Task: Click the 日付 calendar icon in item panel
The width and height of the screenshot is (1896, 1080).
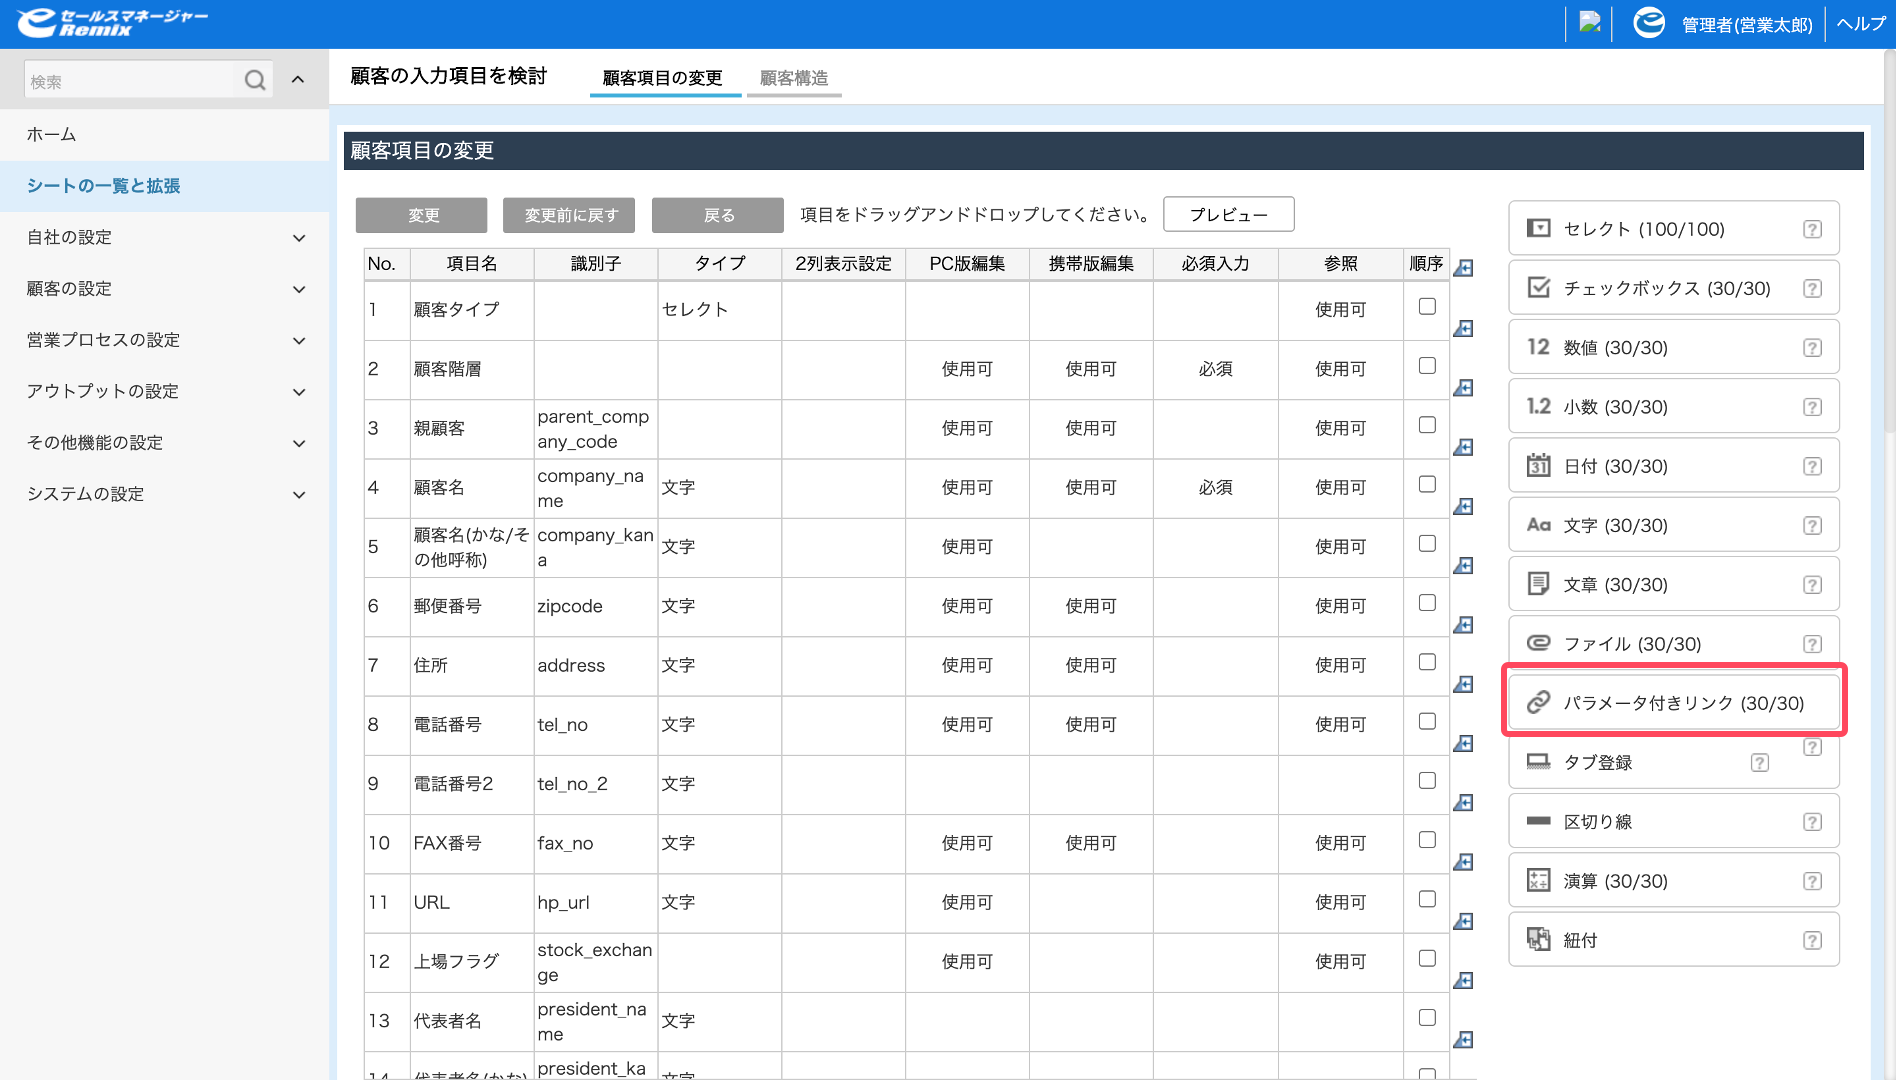Action: 1538,465
